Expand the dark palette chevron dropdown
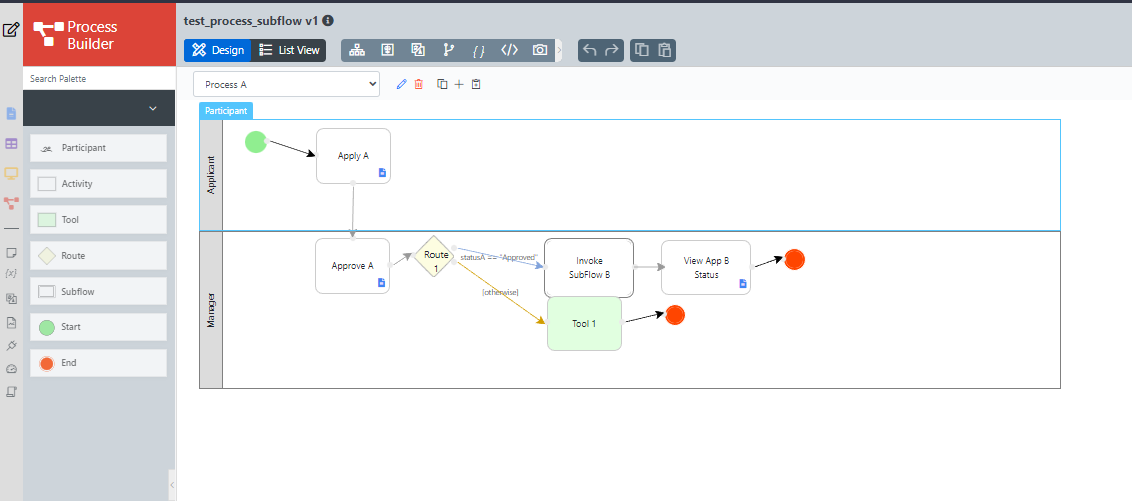Viewport: 1132px width, 501px height. [x=152, y=108]
